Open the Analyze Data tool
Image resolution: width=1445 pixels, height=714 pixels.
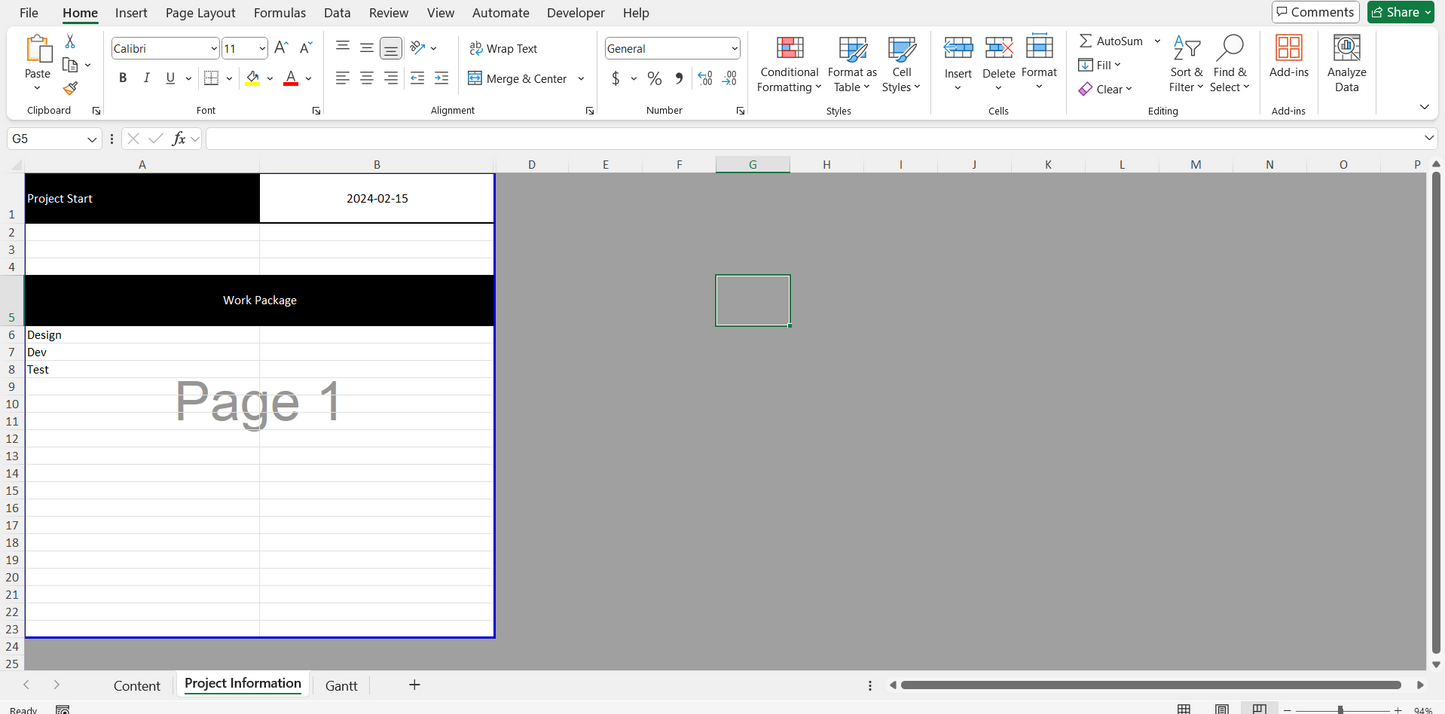tap(1346, 65)
